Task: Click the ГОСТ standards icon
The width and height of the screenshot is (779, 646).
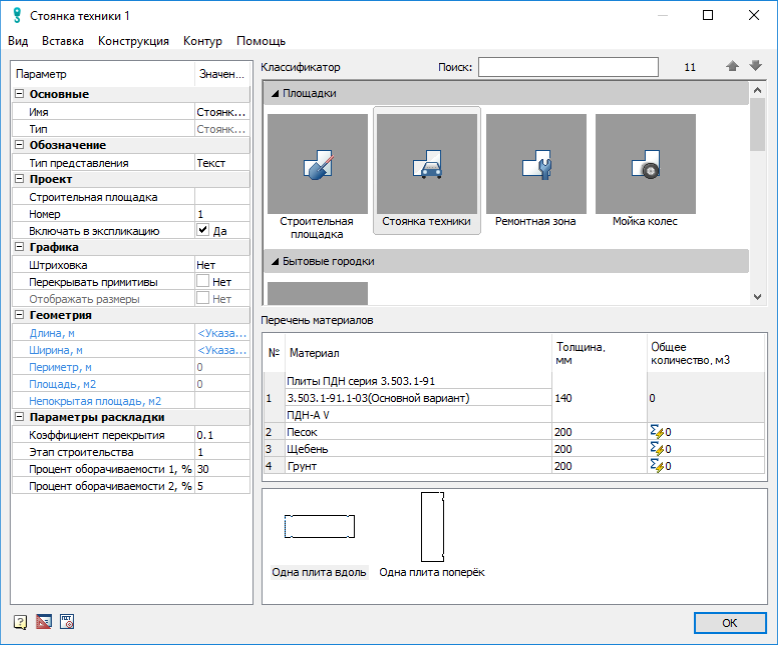Action: tap(67, 622)
